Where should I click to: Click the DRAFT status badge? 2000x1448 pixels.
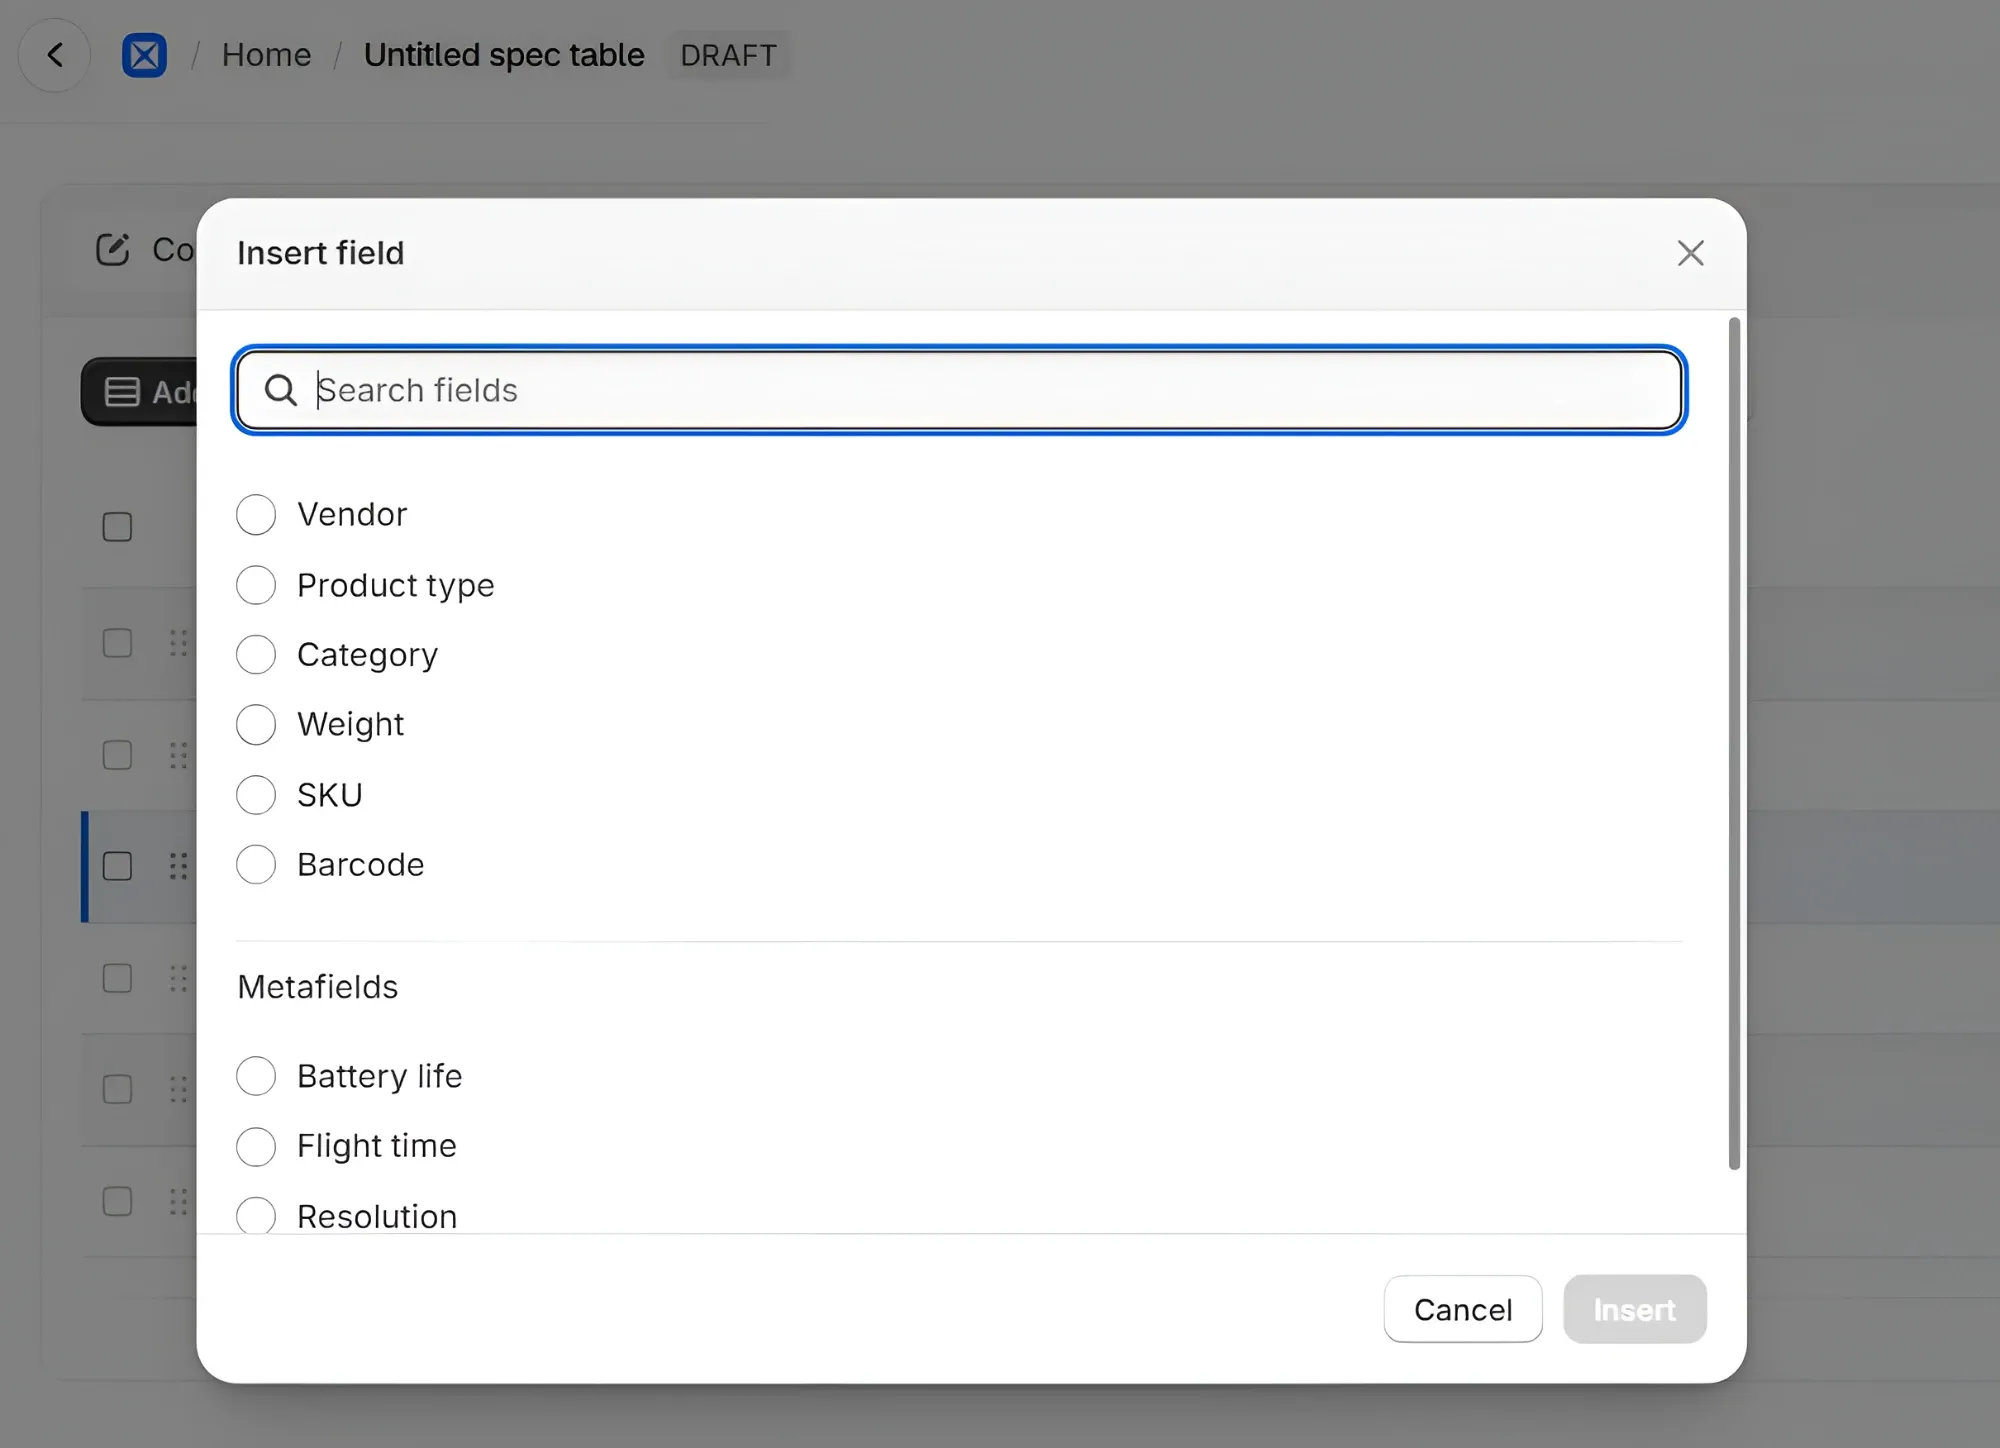pyautogui.click(x=728, y=55)
